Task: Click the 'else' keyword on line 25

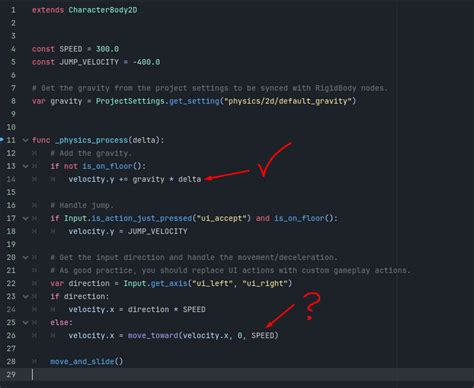Action: [59, 323]
